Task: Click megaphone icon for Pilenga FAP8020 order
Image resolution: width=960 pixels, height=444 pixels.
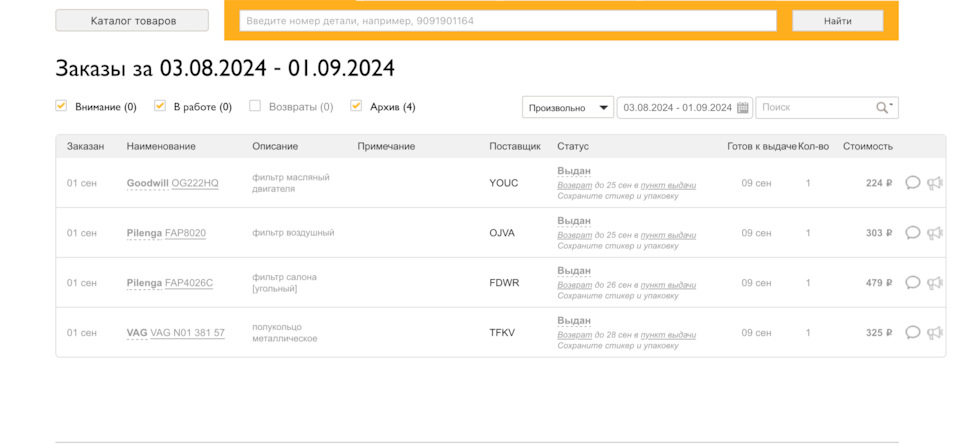Action: click(x=934, y=233)
